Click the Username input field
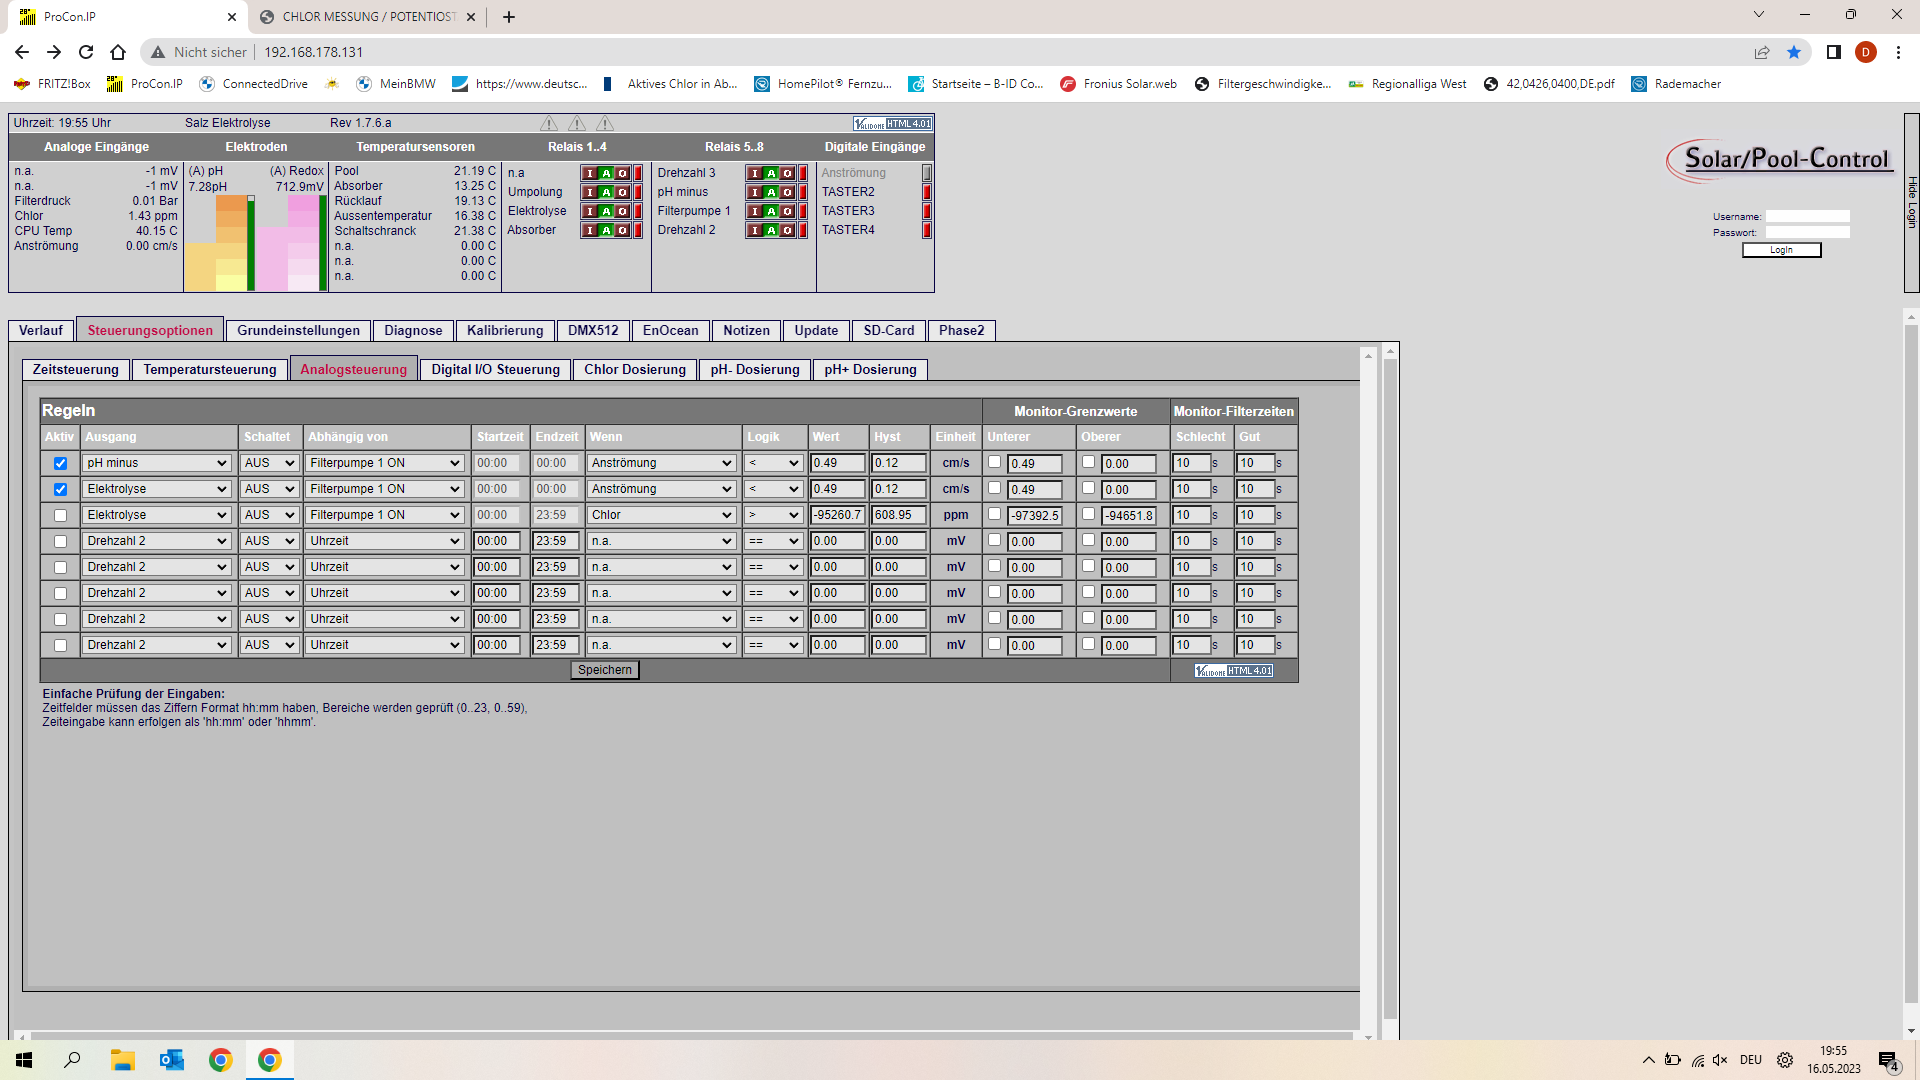Image resolution: width=1920 pixels, height=1080 pixels. pyautogui.click(x=1807, y=216)
